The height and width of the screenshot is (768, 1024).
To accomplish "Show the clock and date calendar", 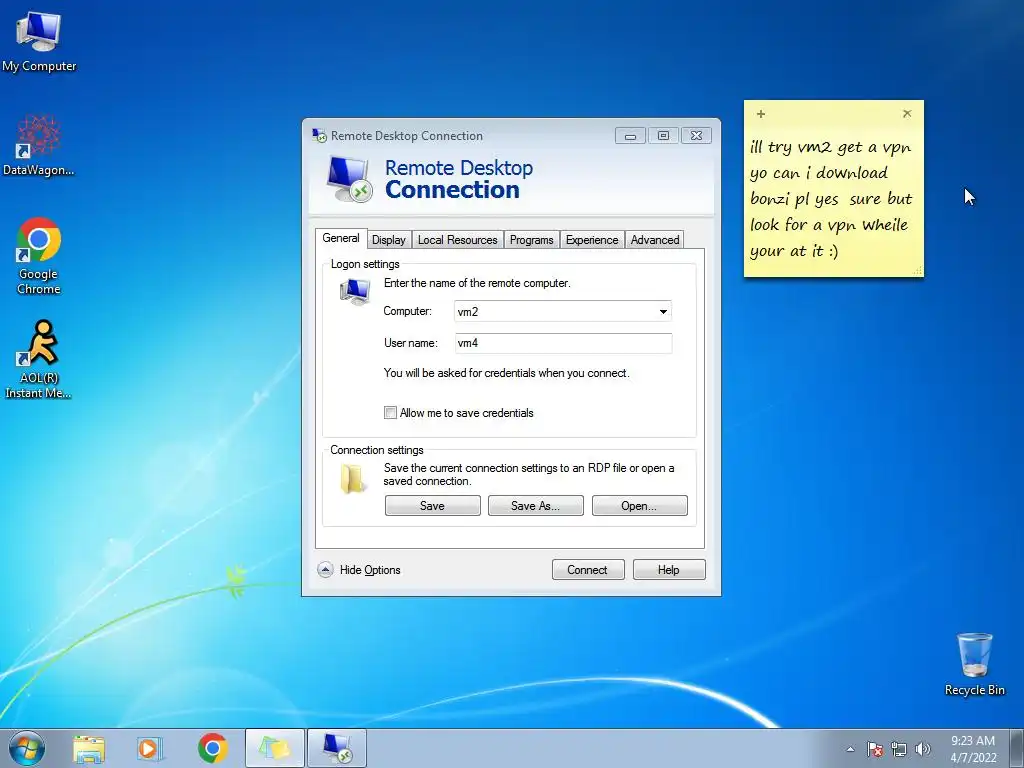I will coord(973,749).
